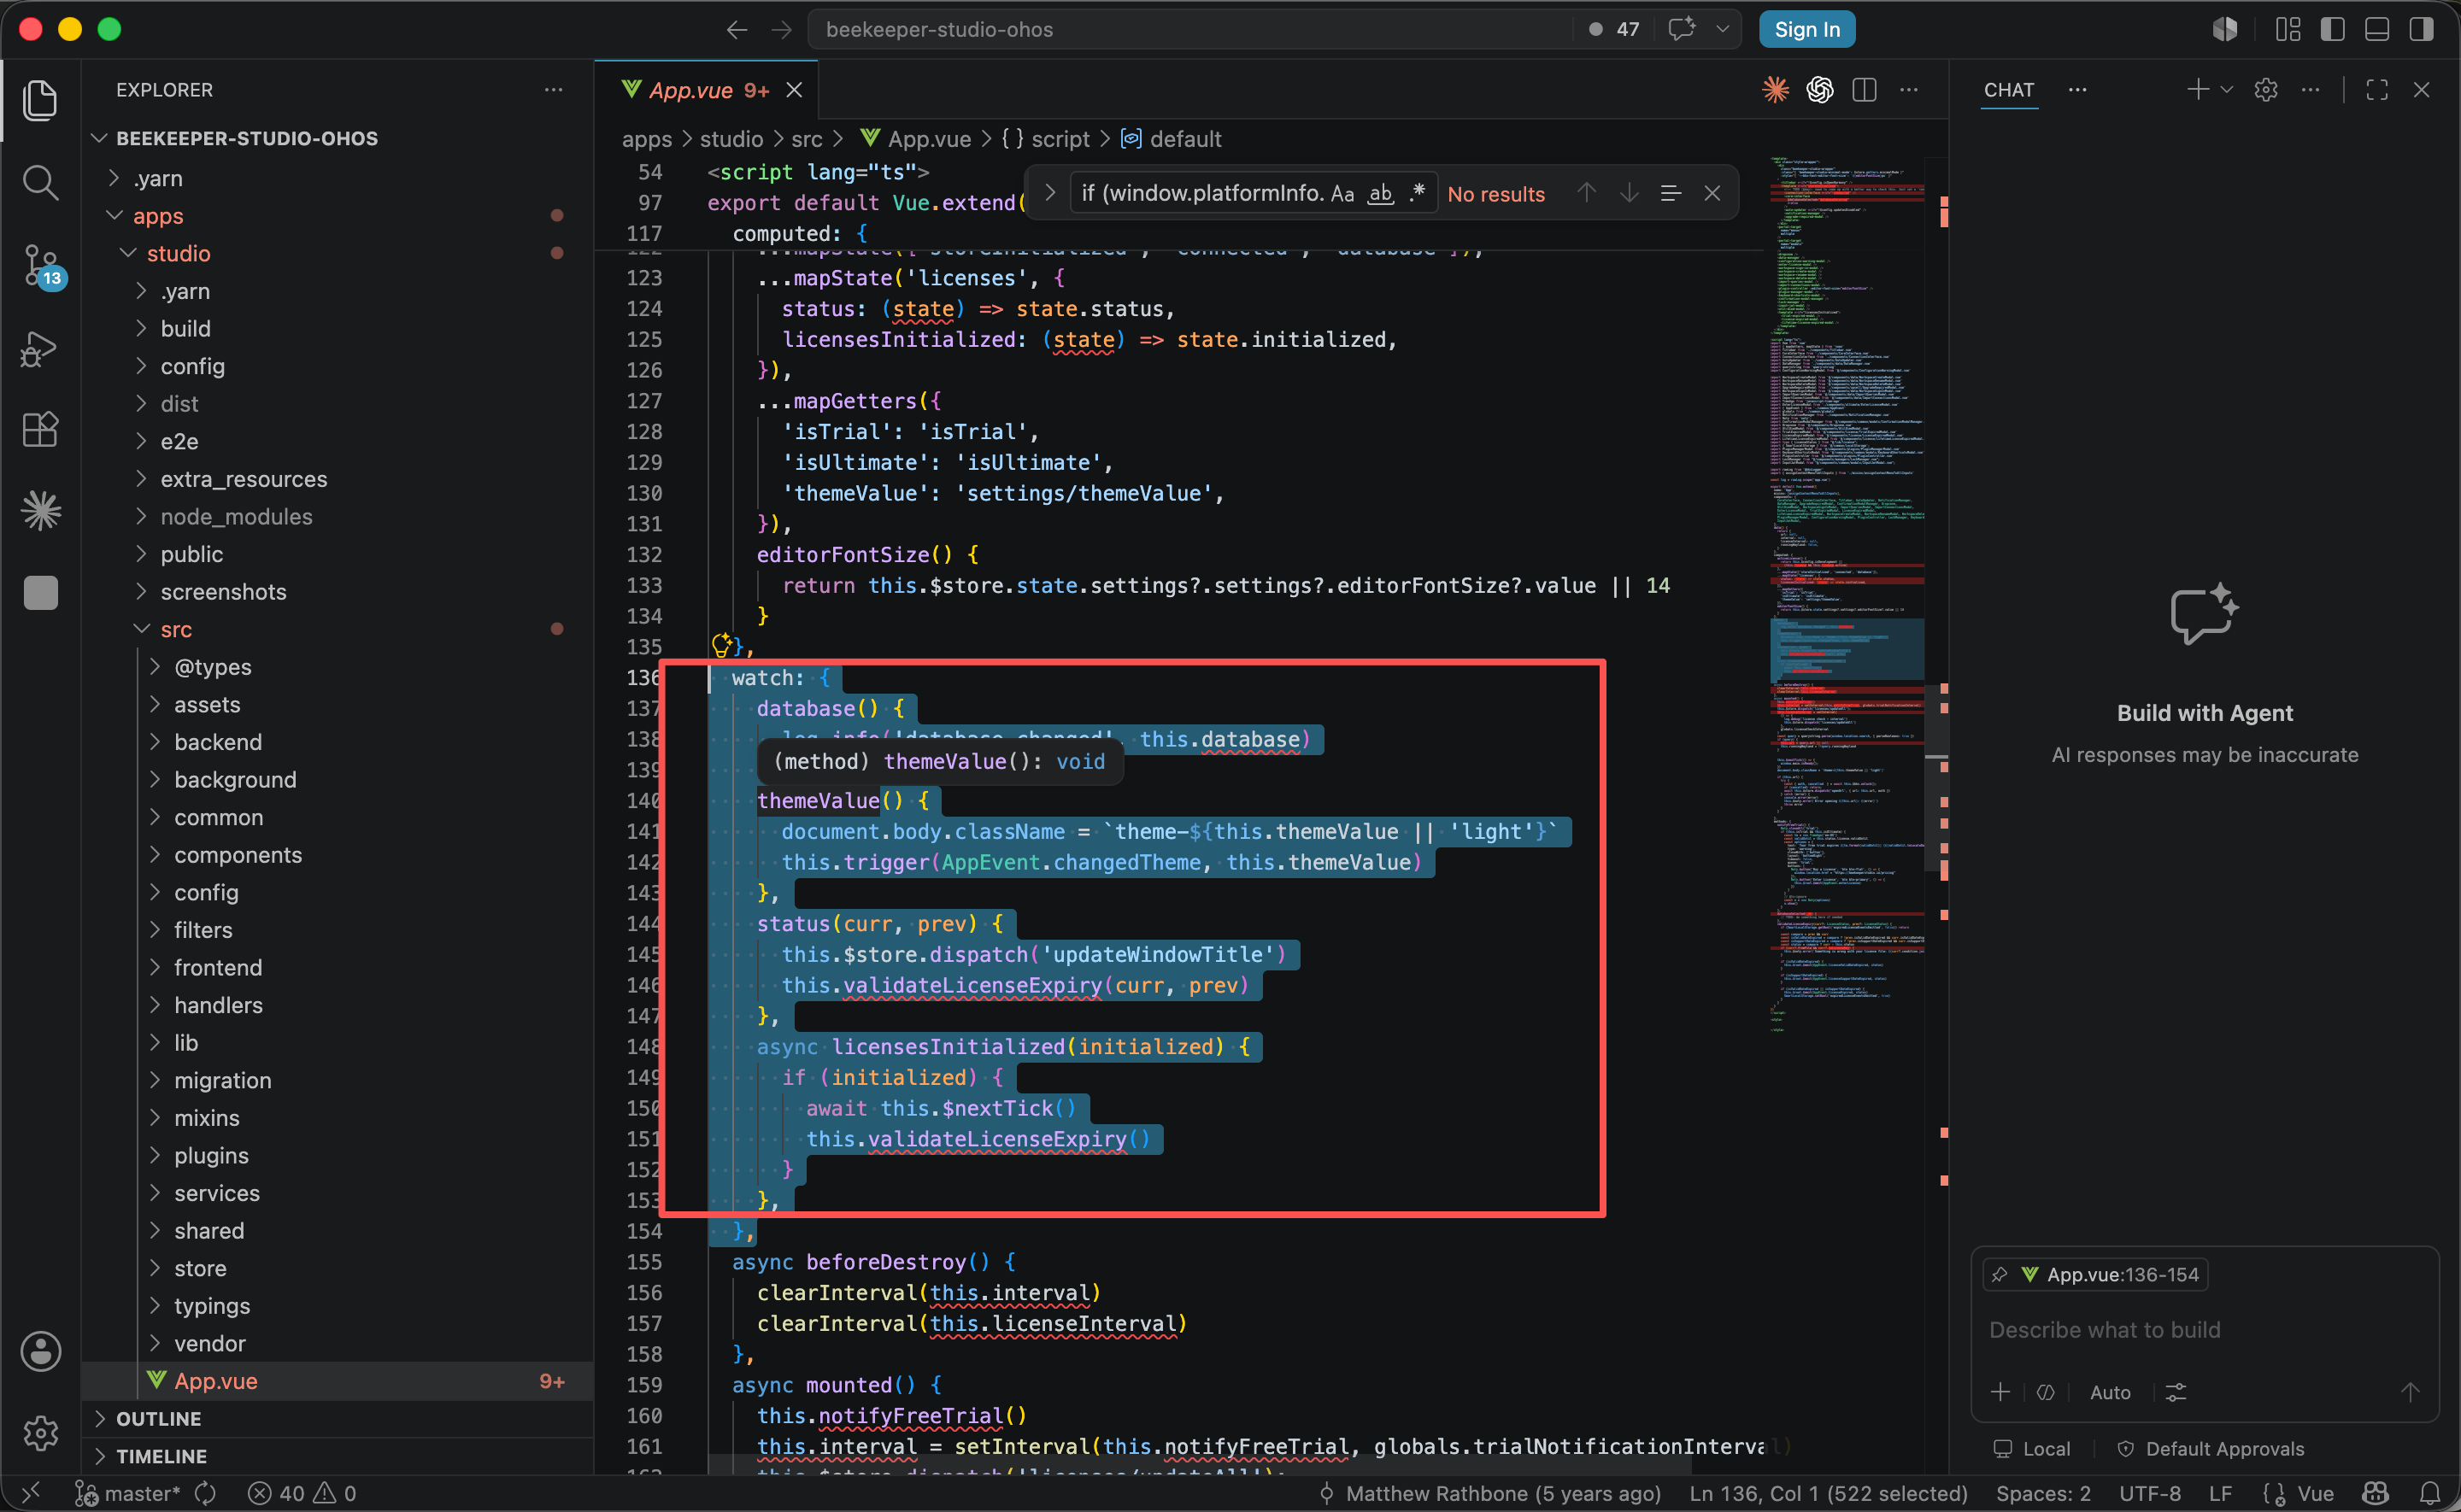Click the pin icon on App.vue:136-154 context chip
The height and width of the screenshot is (1512, 2461).
pos(2000,1274)
